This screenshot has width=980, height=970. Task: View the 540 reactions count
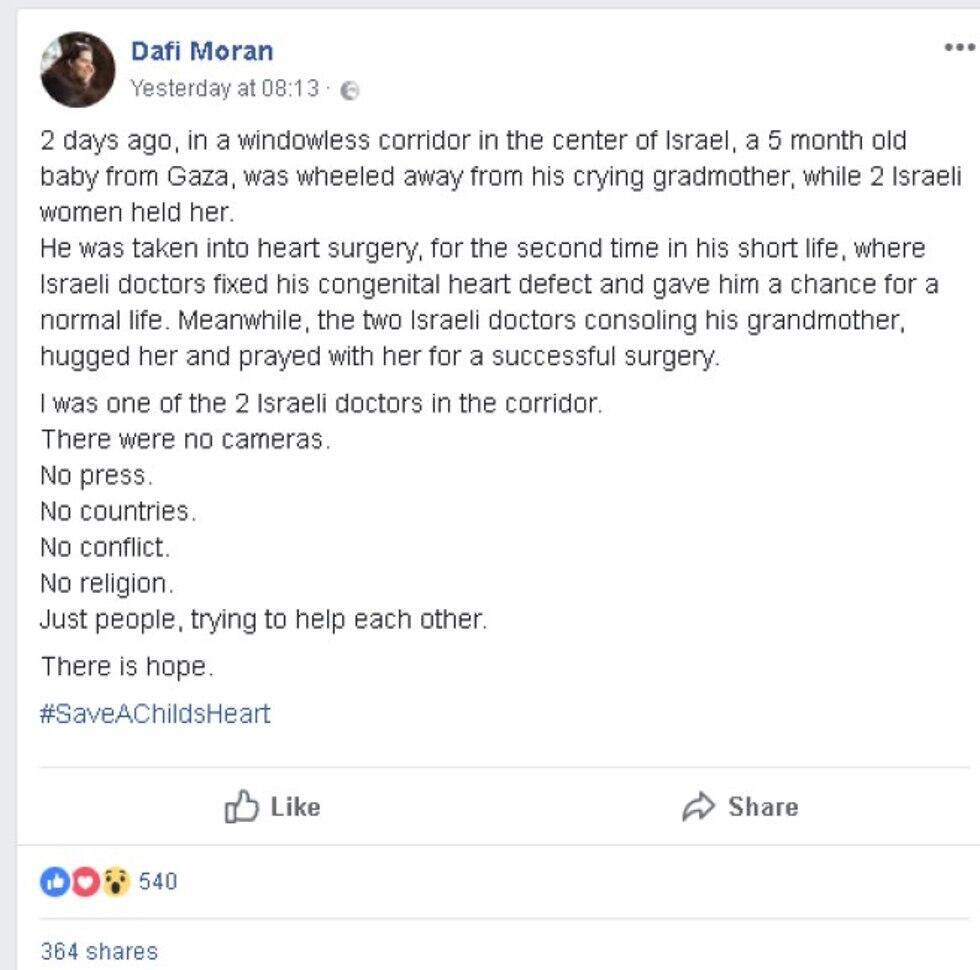158,882
